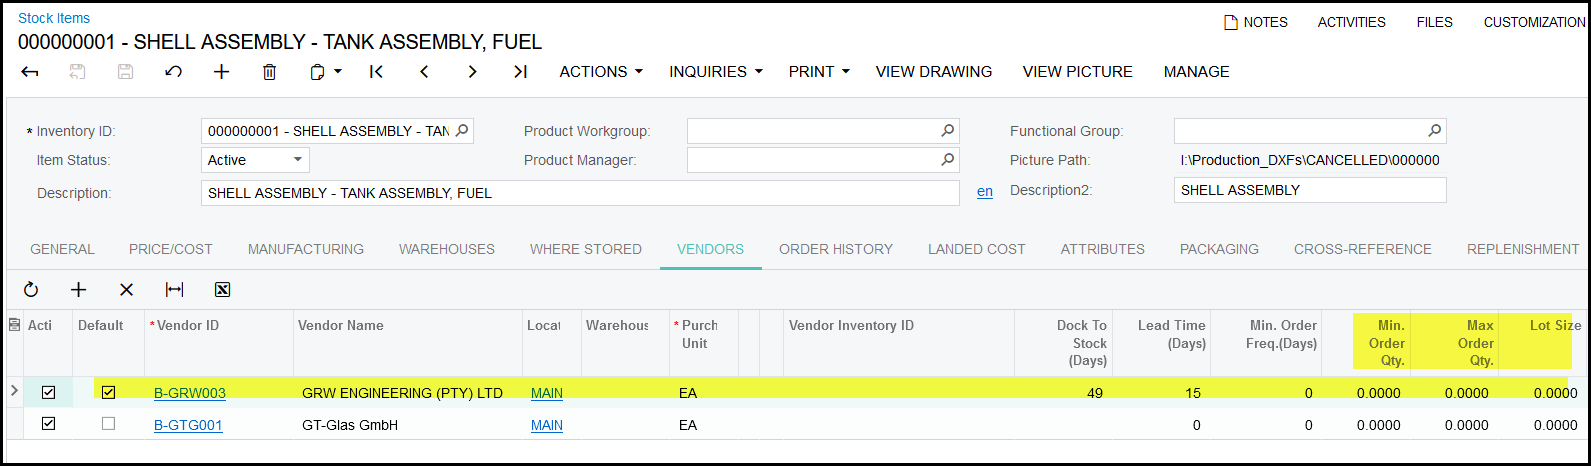
Task: Go to the last record icon
Action: 520,72
